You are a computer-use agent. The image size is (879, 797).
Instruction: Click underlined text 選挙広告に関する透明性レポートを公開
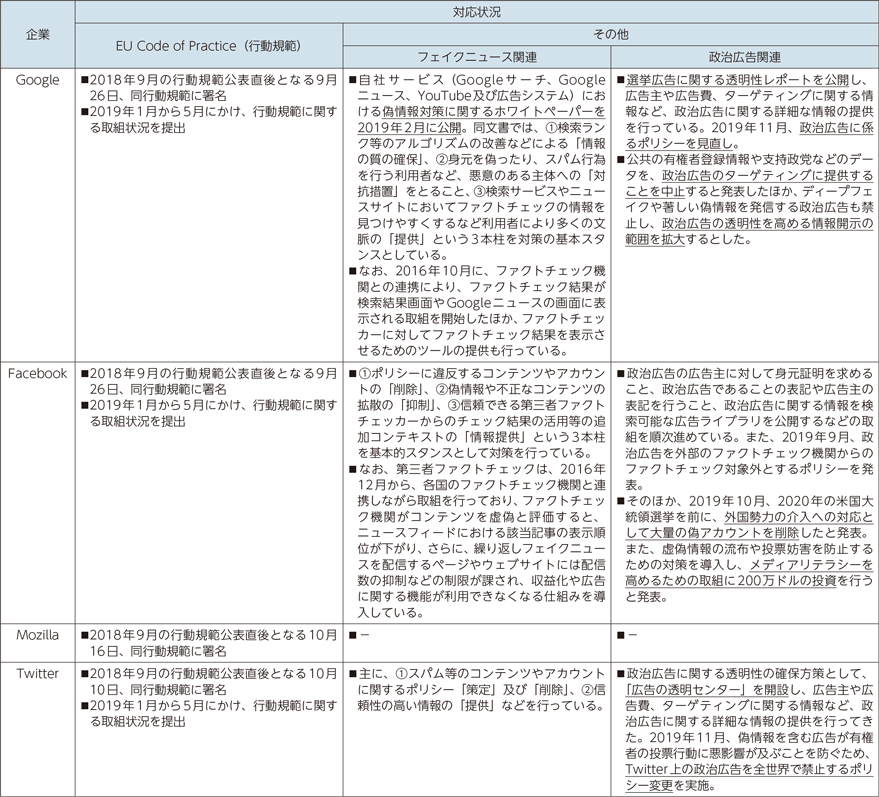click(738, 80)
